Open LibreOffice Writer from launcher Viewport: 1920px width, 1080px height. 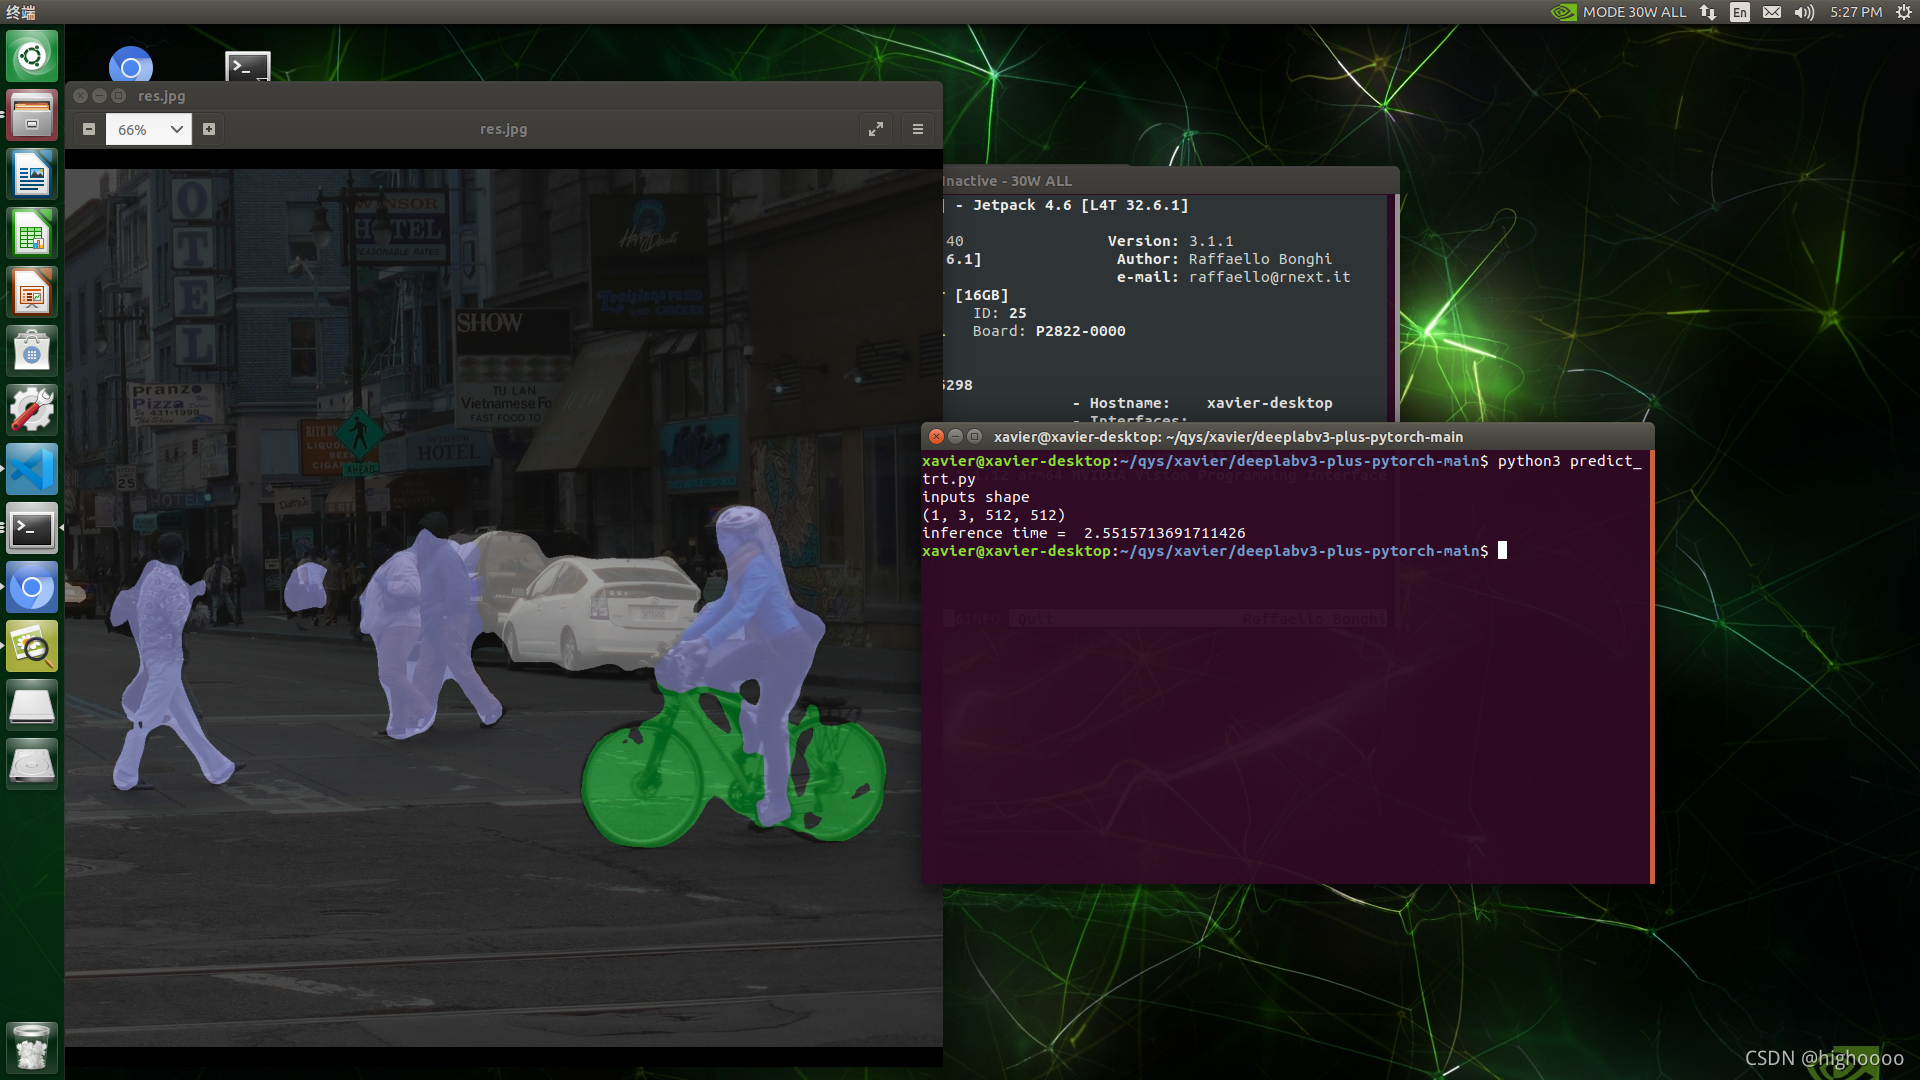click(32, 175)
